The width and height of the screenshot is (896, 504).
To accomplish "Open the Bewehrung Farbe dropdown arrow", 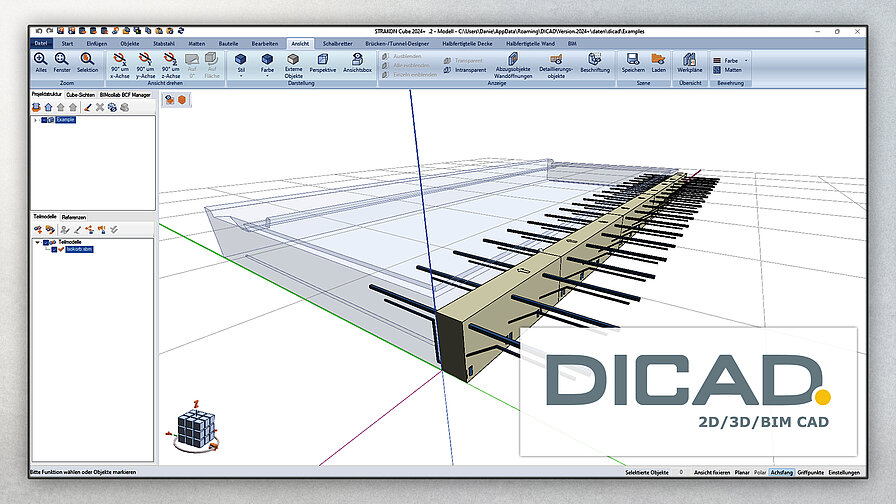I will (x=746, y=60).
